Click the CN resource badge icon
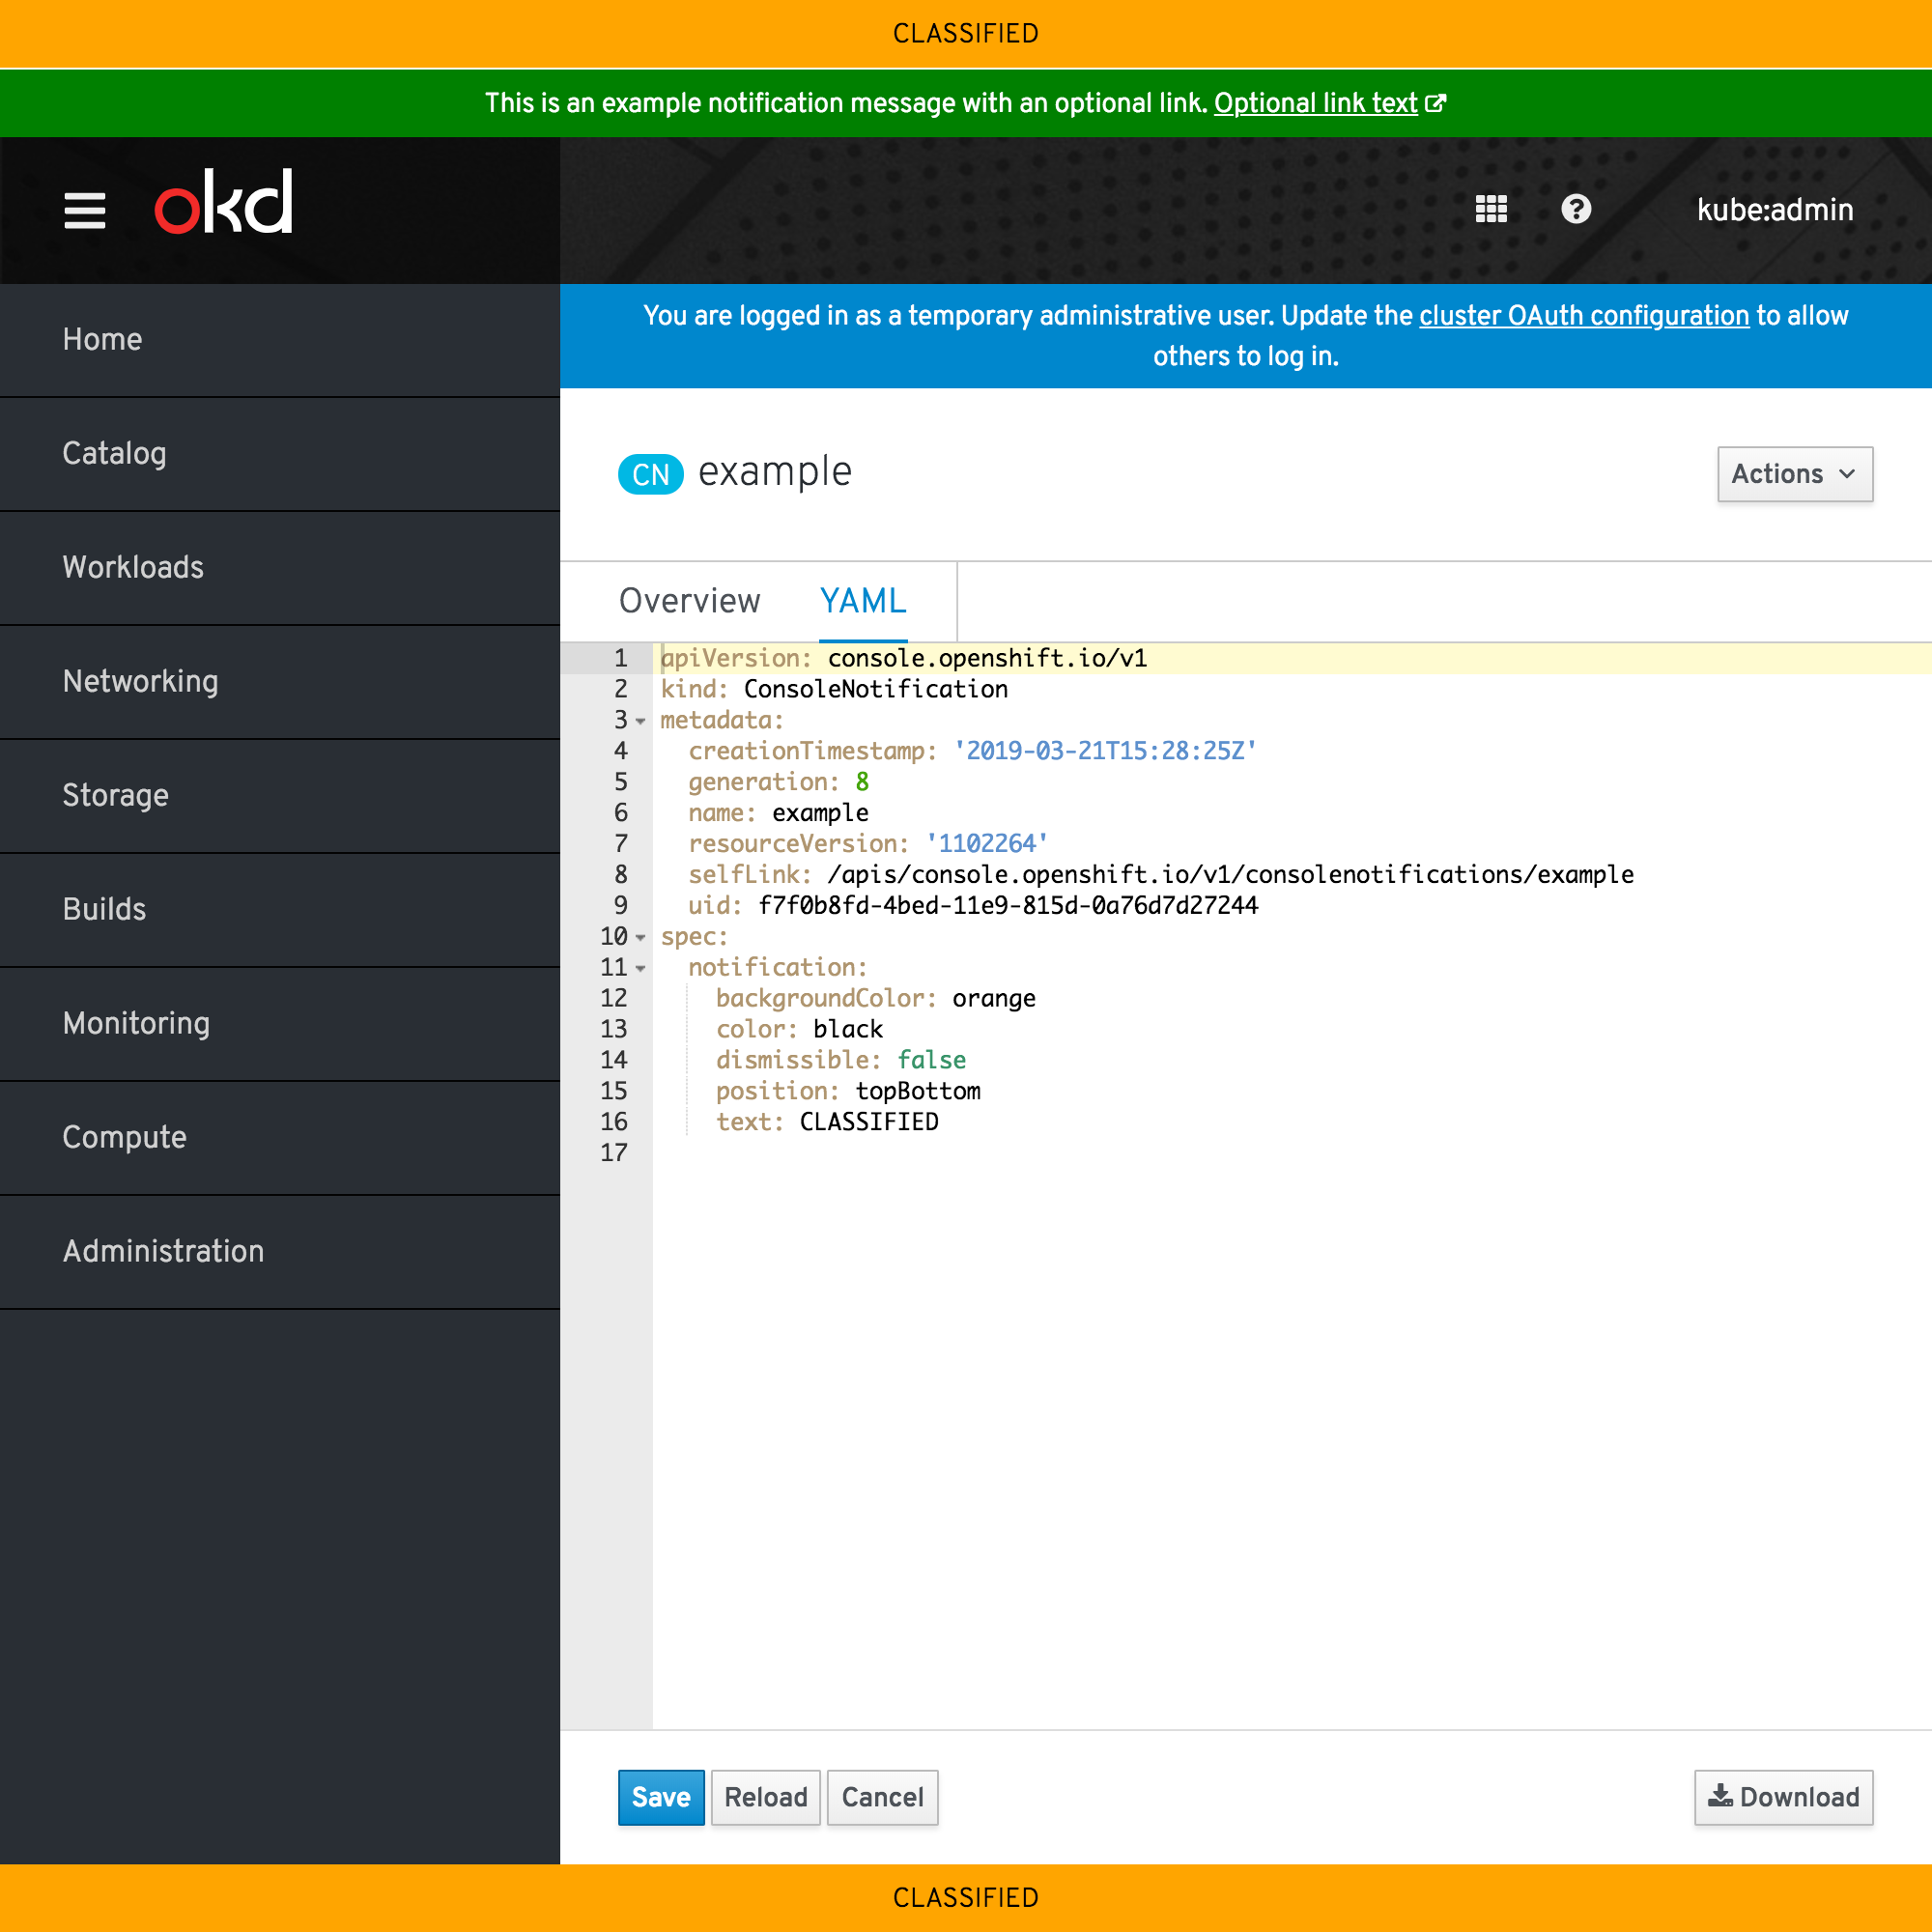 point(650,474)
